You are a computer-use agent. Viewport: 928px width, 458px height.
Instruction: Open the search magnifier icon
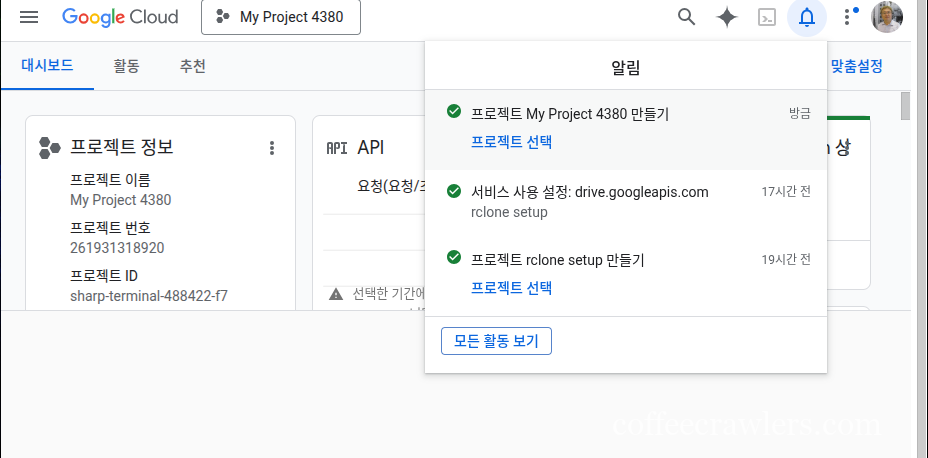point(686,17)
